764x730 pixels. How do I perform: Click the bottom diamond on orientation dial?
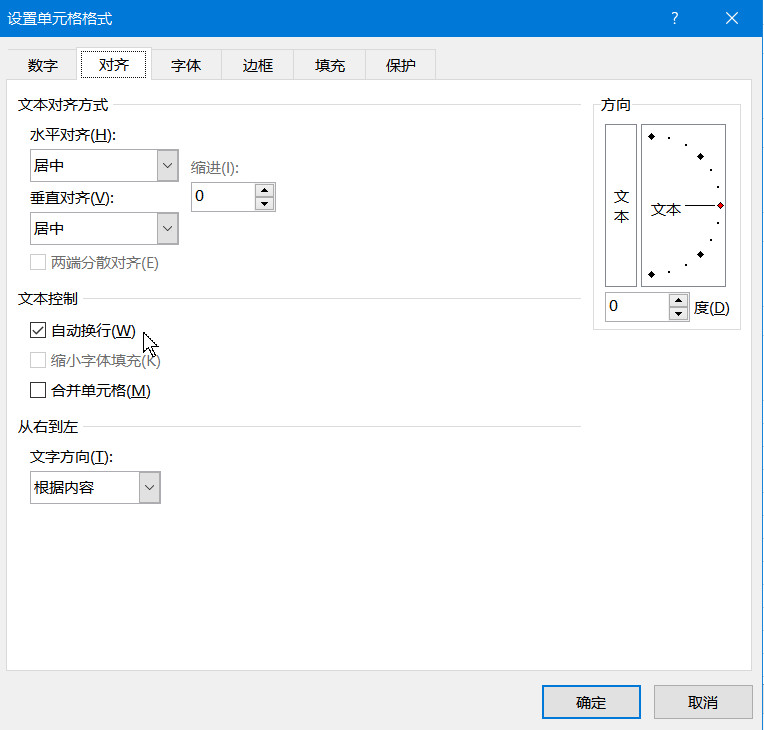[651, 274]
